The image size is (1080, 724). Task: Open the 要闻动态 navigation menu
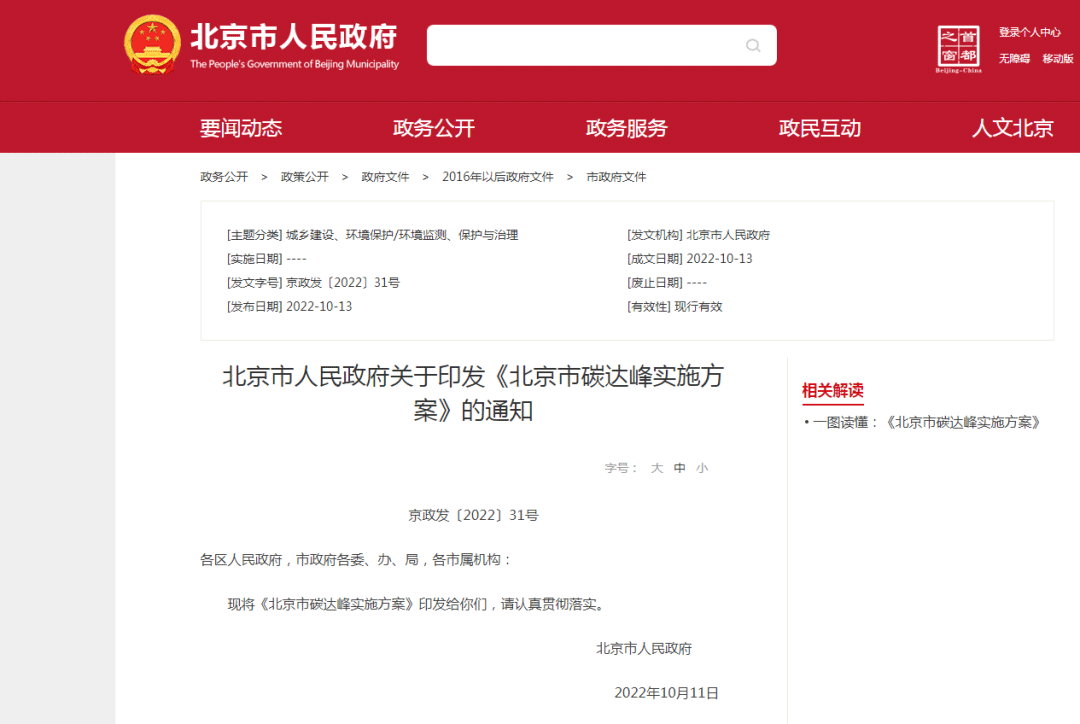point(241,128)
